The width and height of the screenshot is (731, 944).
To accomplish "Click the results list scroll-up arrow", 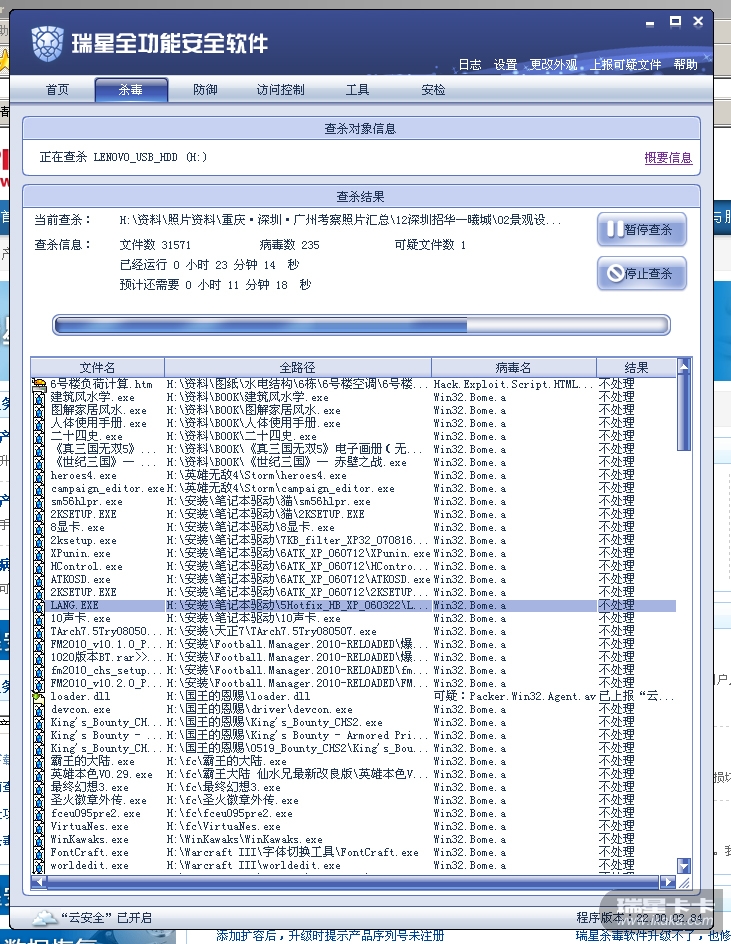I will [683, 365].
